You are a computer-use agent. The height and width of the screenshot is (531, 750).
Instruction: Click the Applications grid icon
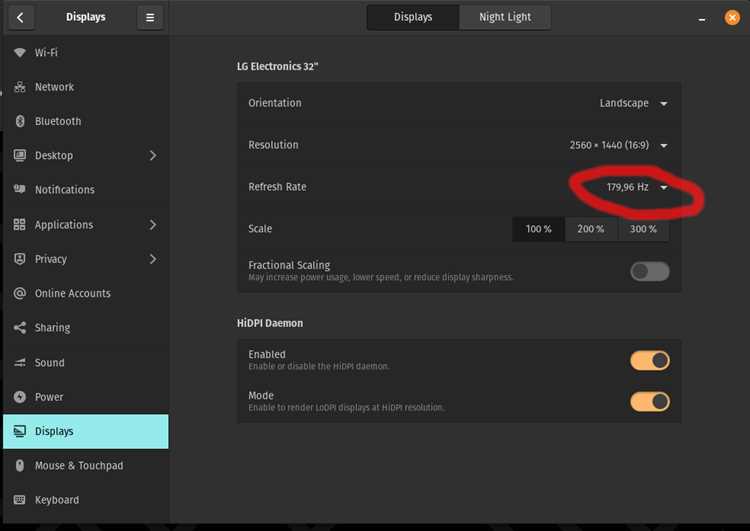click(x=20, y=224)
